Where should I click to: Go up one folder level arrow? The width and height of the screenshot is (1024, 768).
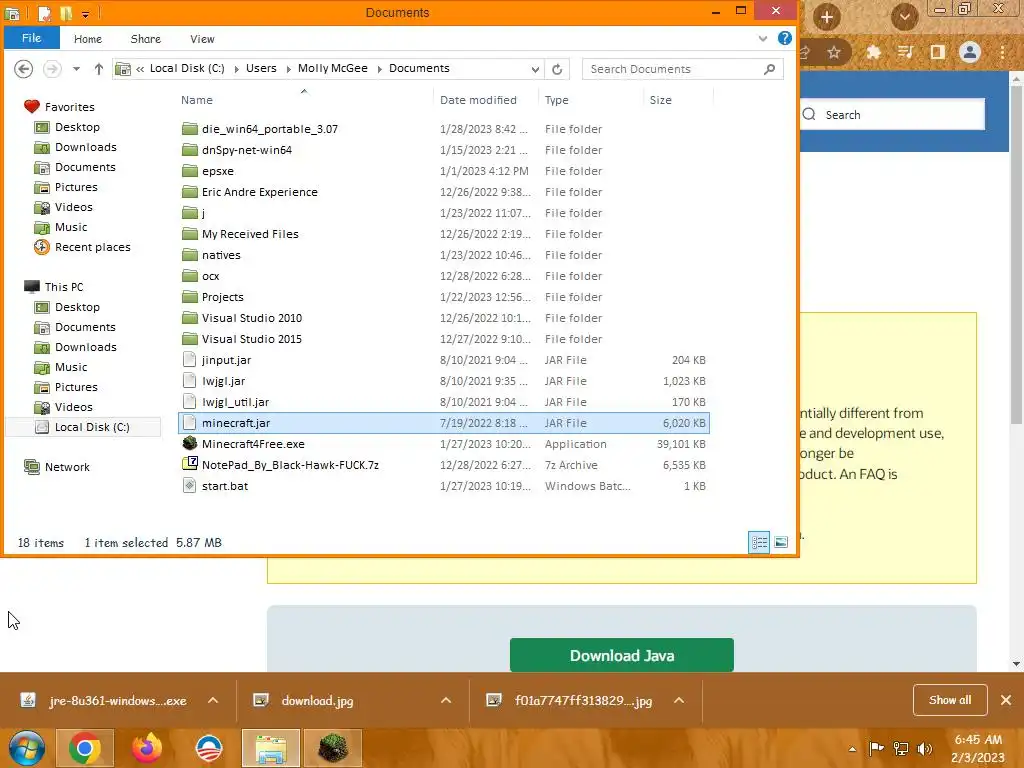point(99,69)
